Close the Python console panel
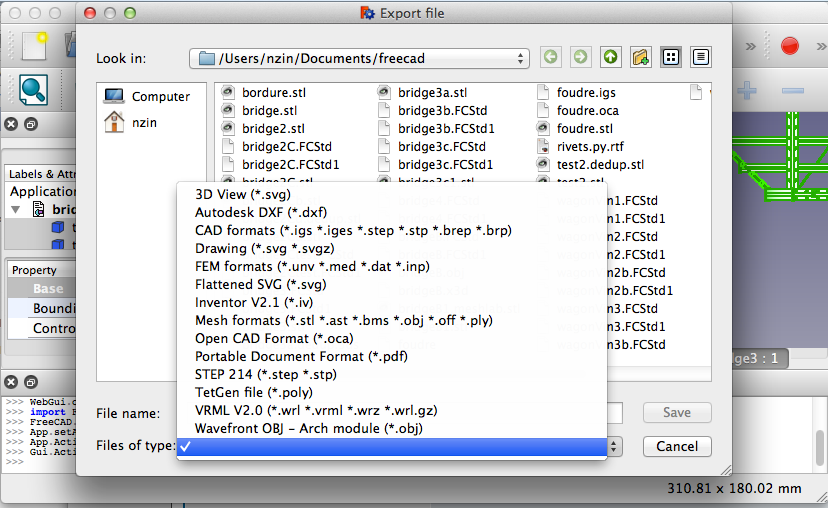Screen dimensions: 828x508 (11, 382)
